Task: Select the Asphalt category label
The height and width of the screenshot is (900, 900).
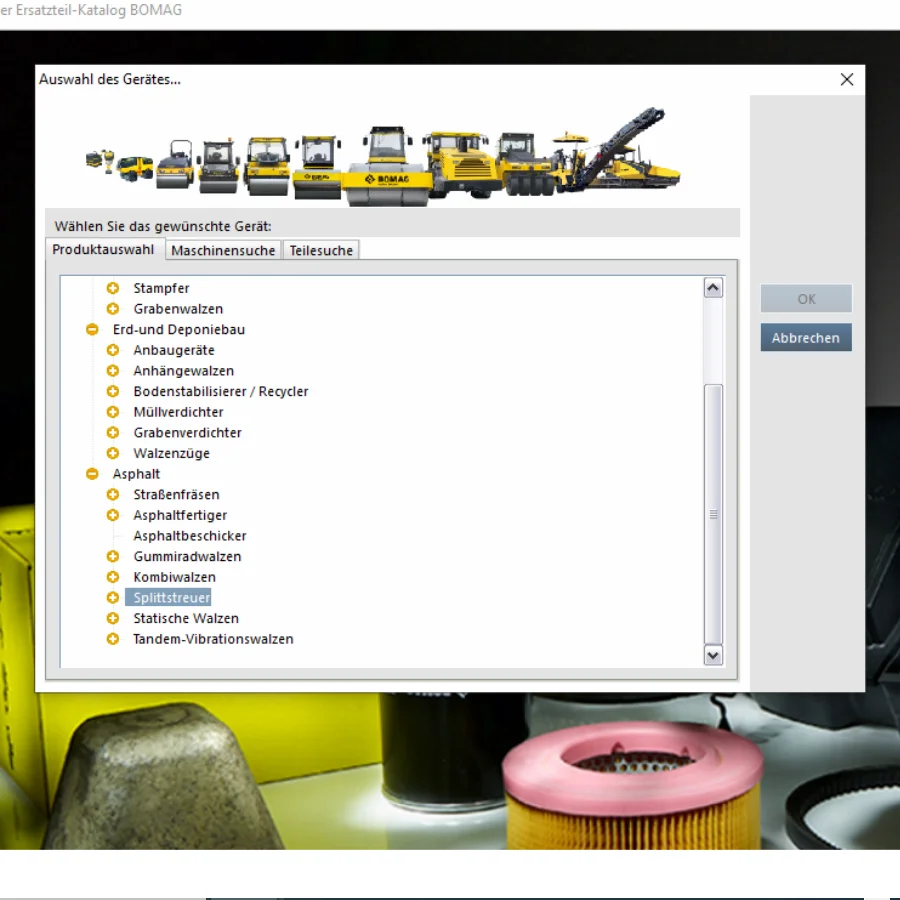Action: (136, 474)
